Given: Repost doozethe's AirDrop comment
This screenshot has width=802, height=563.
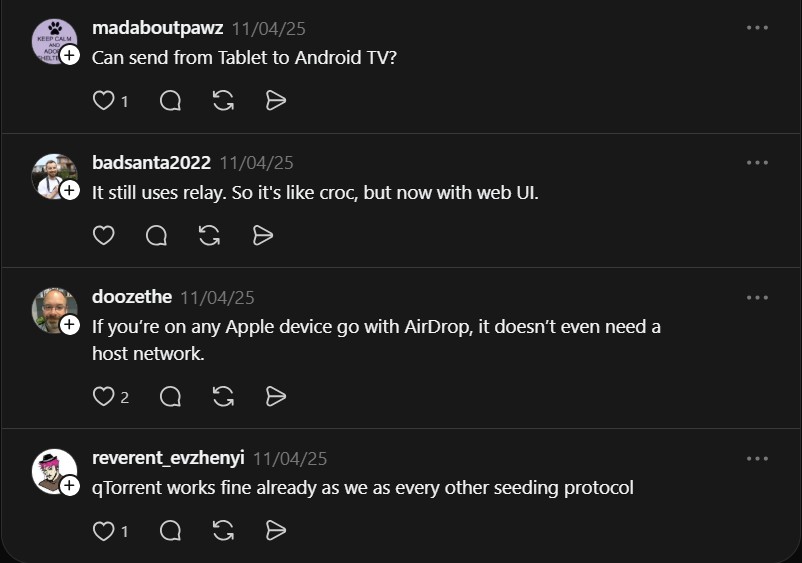Looking at the screenshot, I should pos(223,397).
